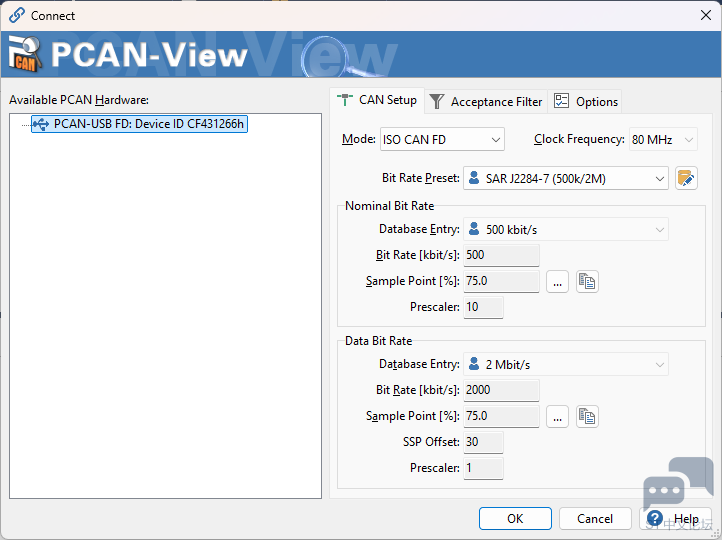Image resolution: width=722 pixels, height=540 pixels.
Task: Click the 'Available PCAN Hardware:' label
Action: point(79,100)
